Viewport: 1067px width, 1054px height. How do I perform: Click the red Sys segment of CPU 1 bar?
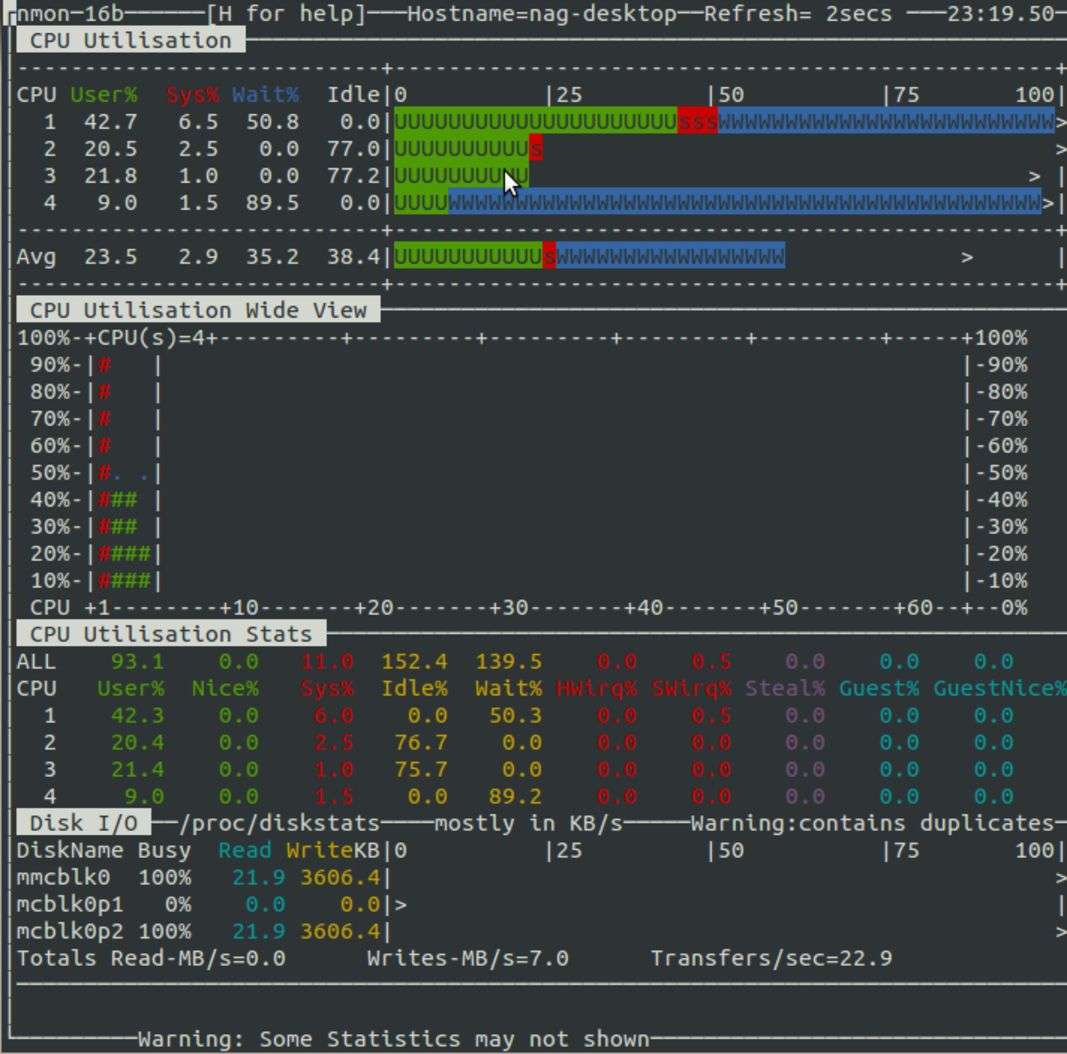[697, 122]
